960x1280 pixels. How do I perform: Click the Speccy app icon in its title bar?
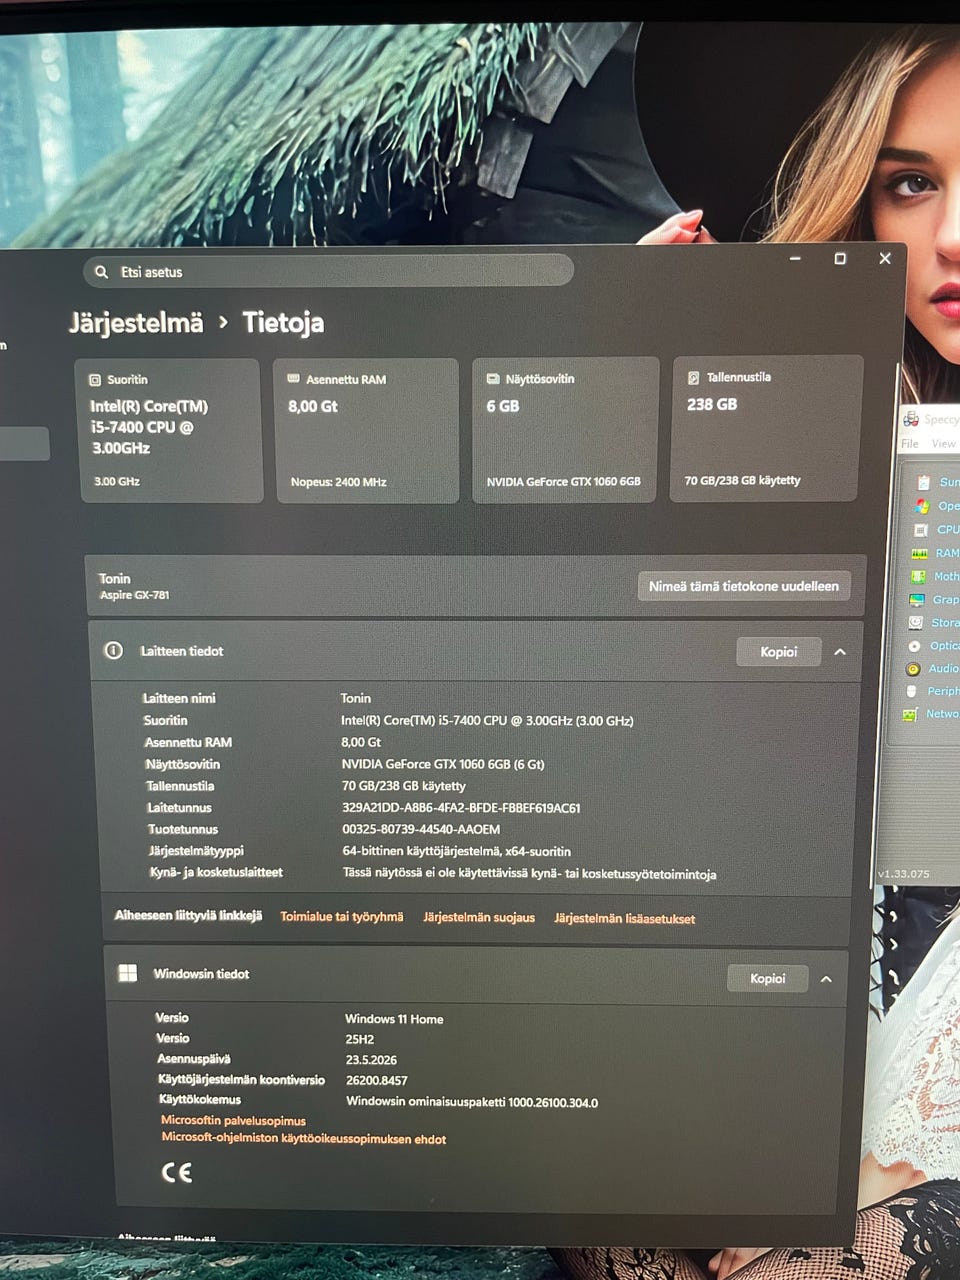[x=911, y=419]
